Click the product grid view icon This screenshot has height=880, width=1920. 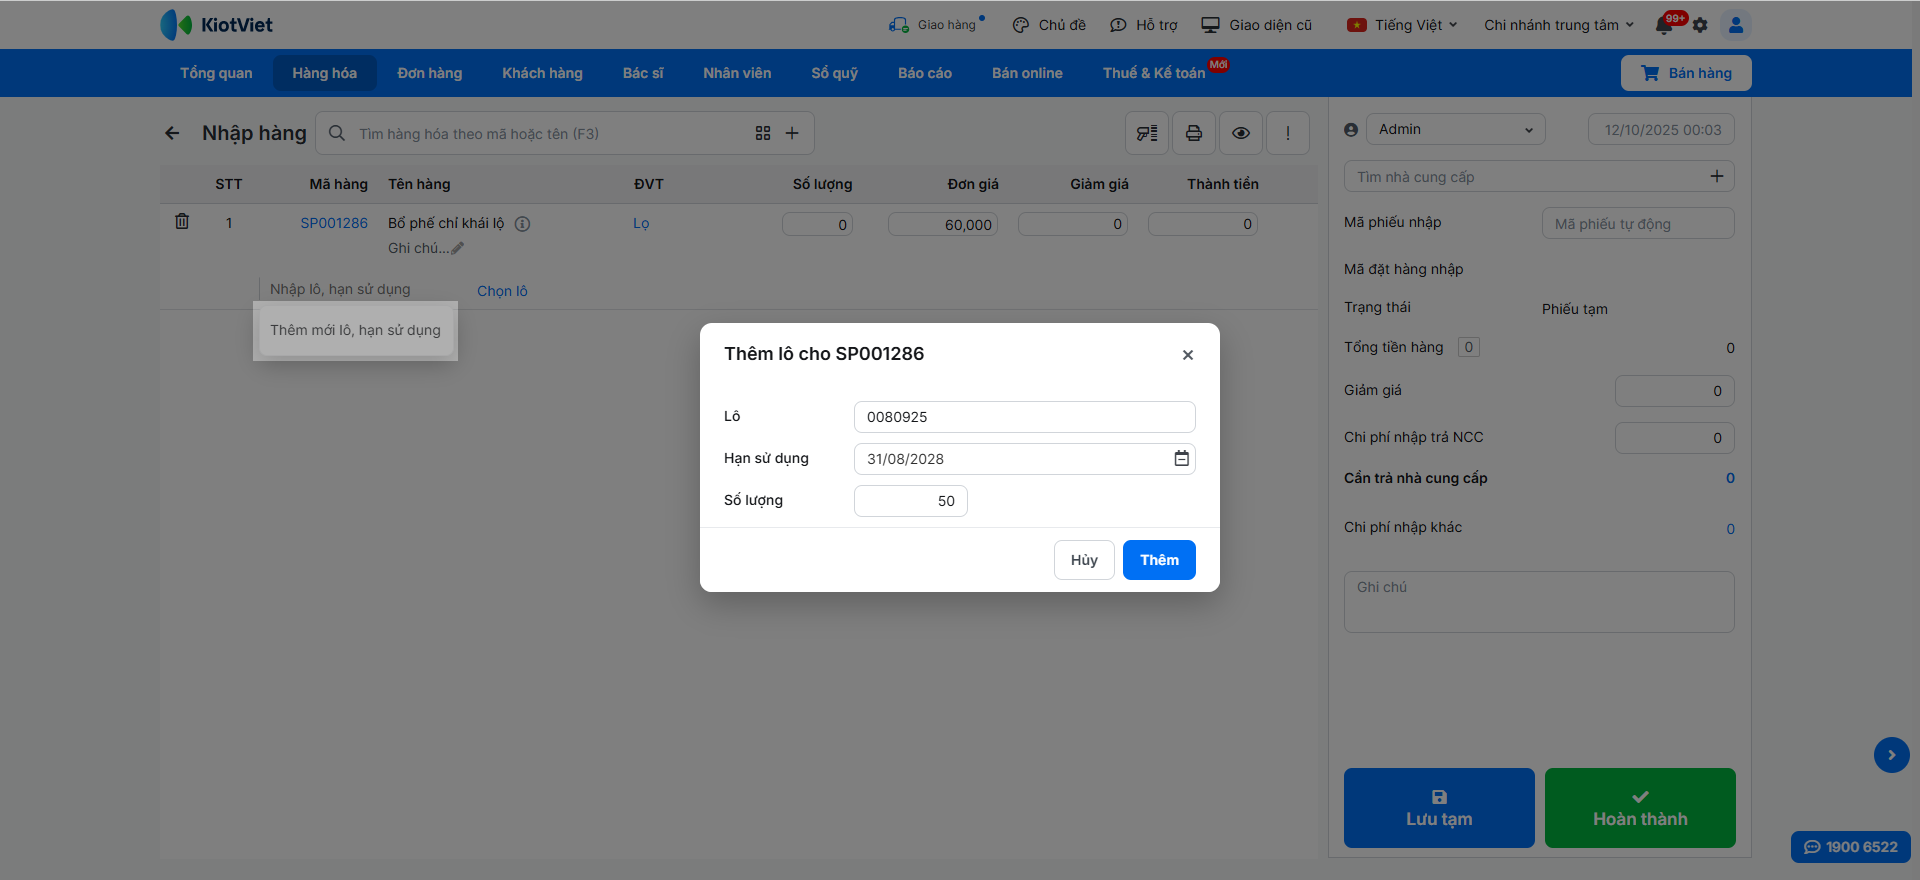[x=763, y=133]
